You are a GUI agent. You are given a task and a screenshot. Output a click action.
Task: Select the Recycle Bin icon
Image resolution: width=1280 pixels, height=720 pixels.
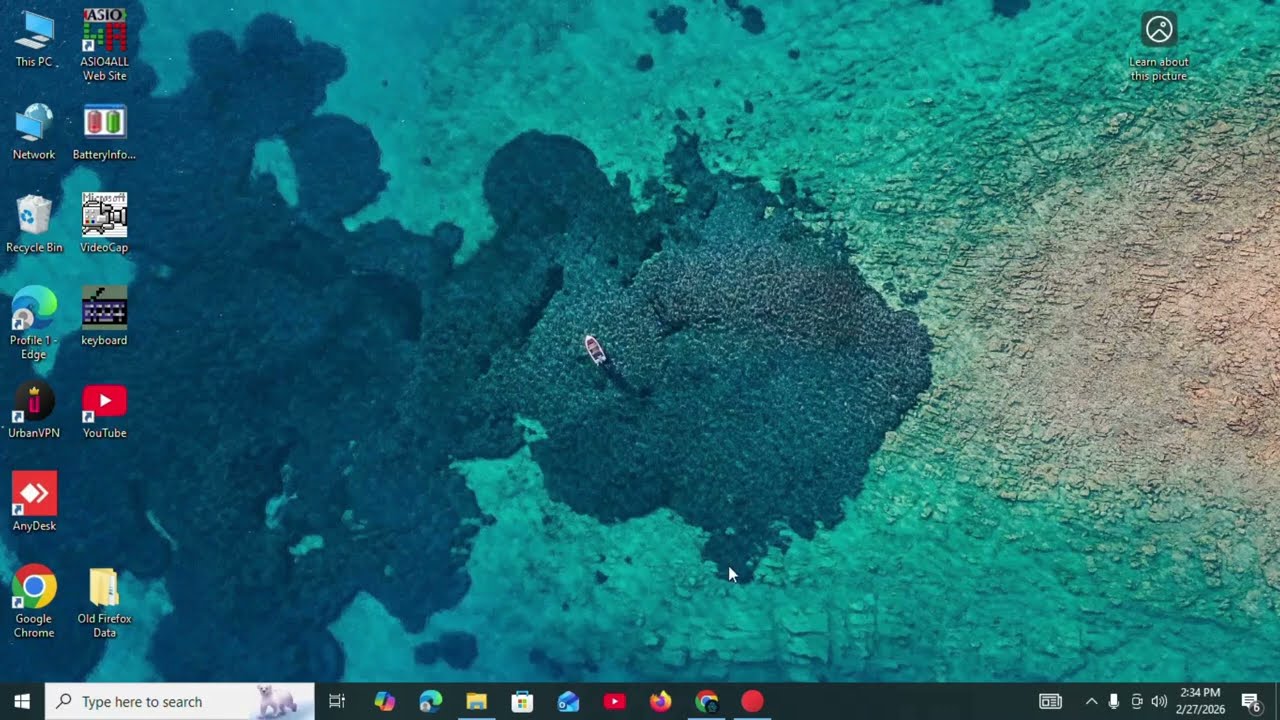coord(34,224)
